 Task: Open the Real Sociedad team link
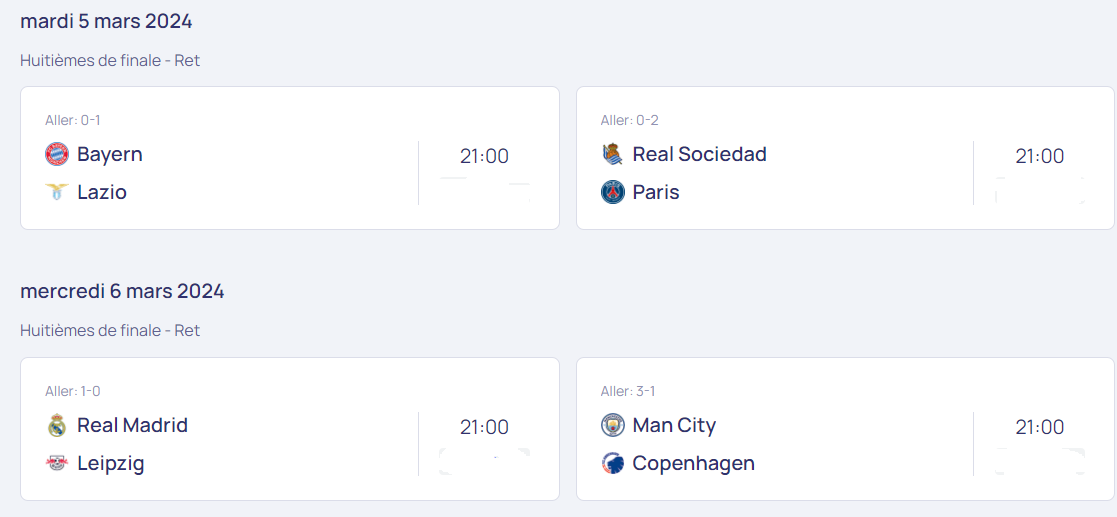pyautogui.click(x=700, y=155)
